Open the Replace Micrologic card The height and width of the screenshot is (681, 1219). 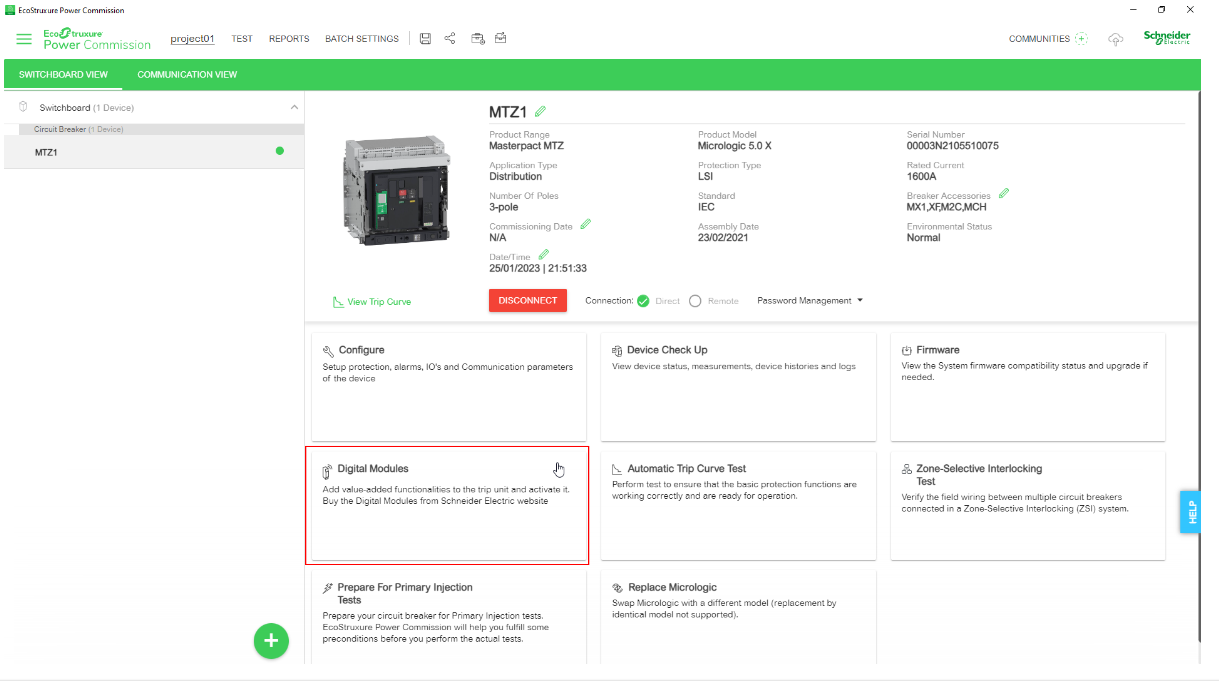click(x=738, y=617)
